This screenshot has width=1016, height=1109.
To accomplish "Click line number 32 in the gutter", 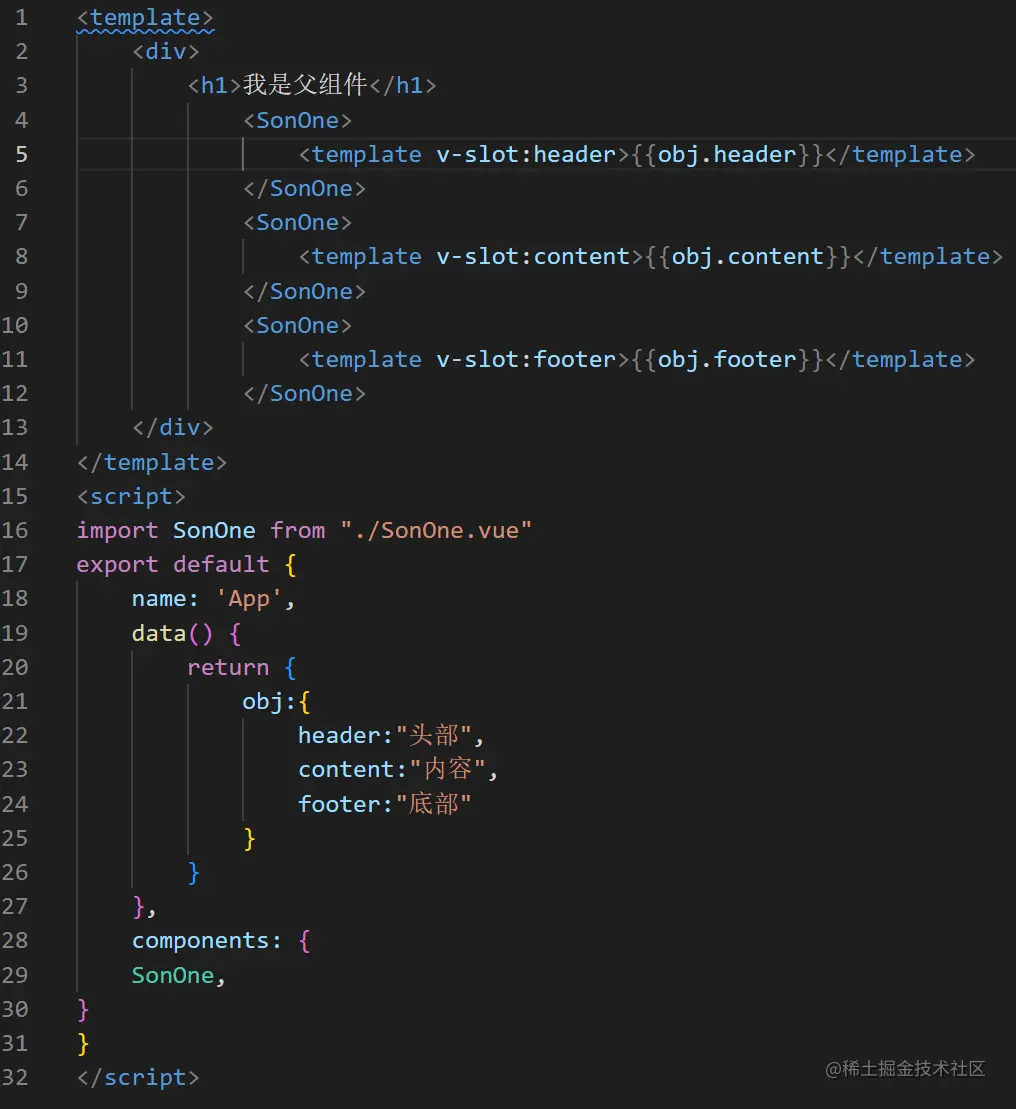I will click(x=15, y=1077).
